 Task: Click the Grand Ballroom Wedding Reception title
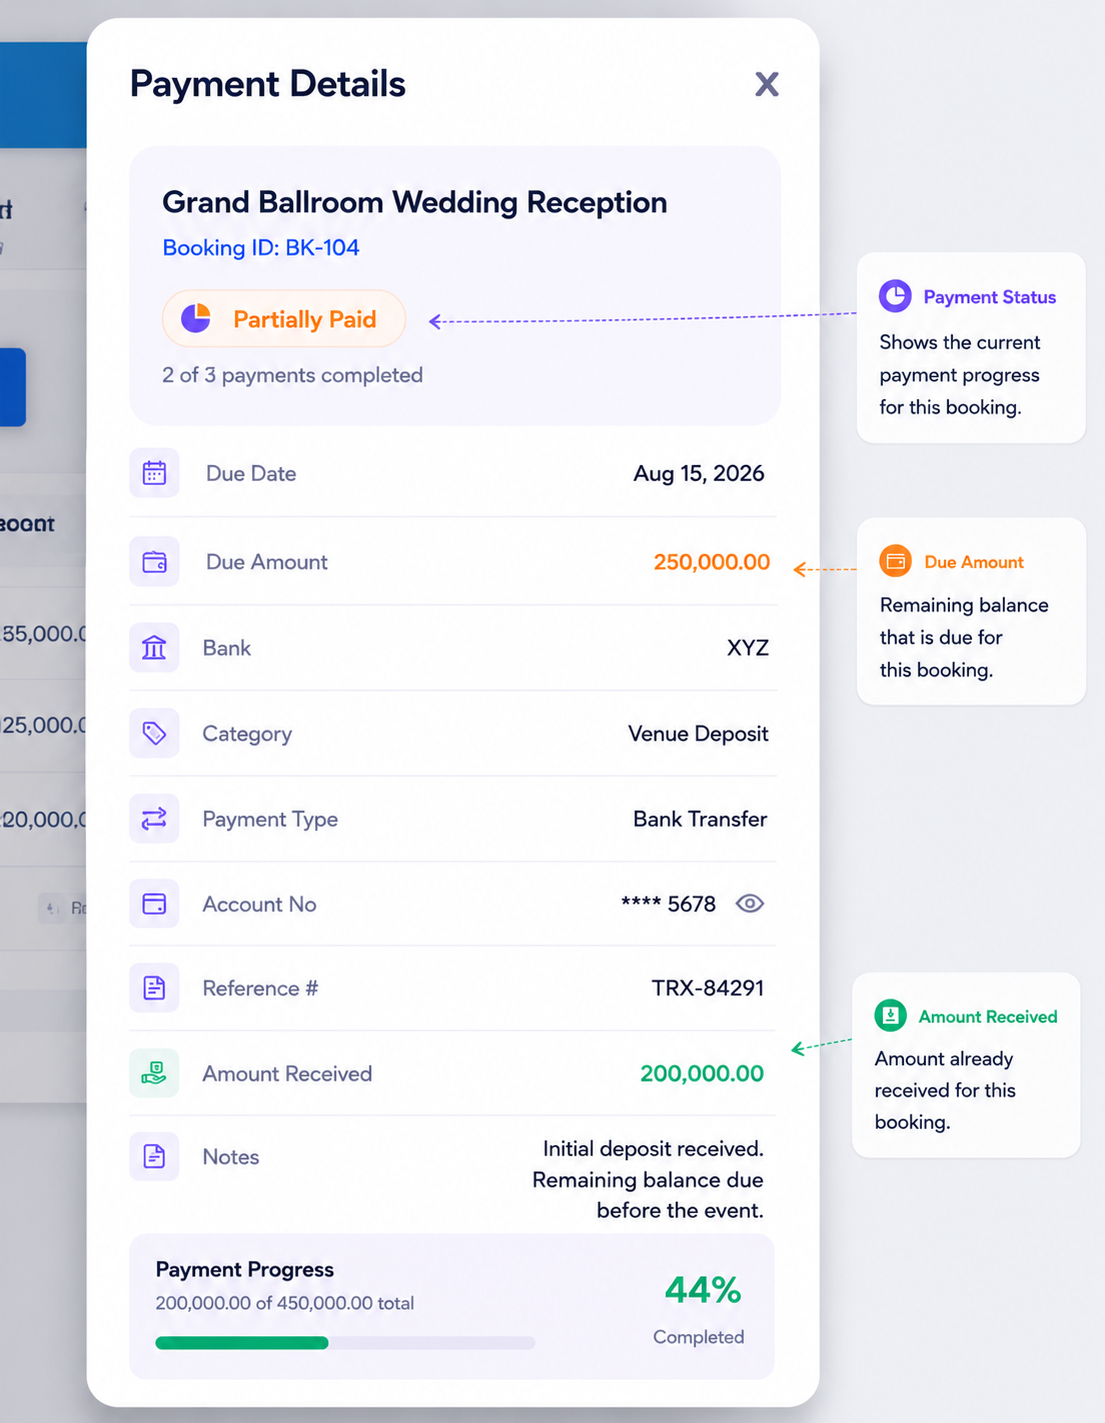tap(415, 203)
